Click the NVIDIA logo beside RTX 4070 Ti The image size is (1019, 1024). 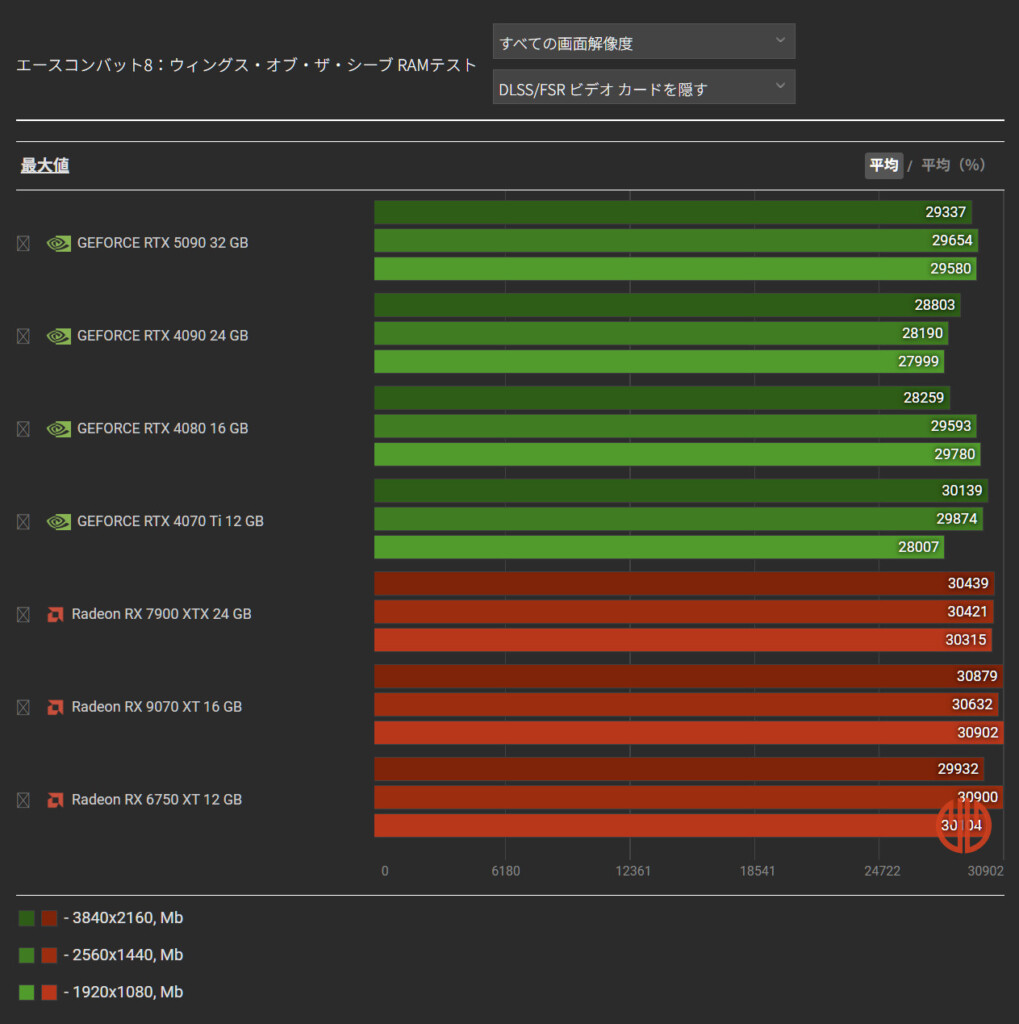point(59,522)
